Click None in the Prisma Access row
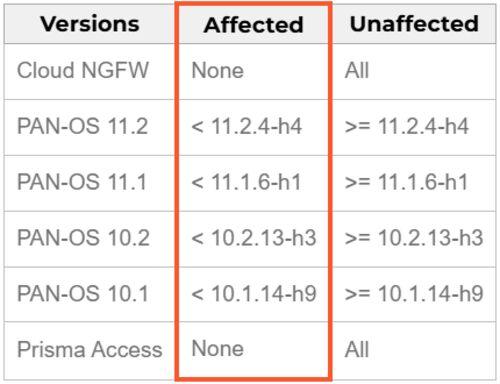Image resolution: width=500 pixels, height=384 pixels. click(218, 348)
